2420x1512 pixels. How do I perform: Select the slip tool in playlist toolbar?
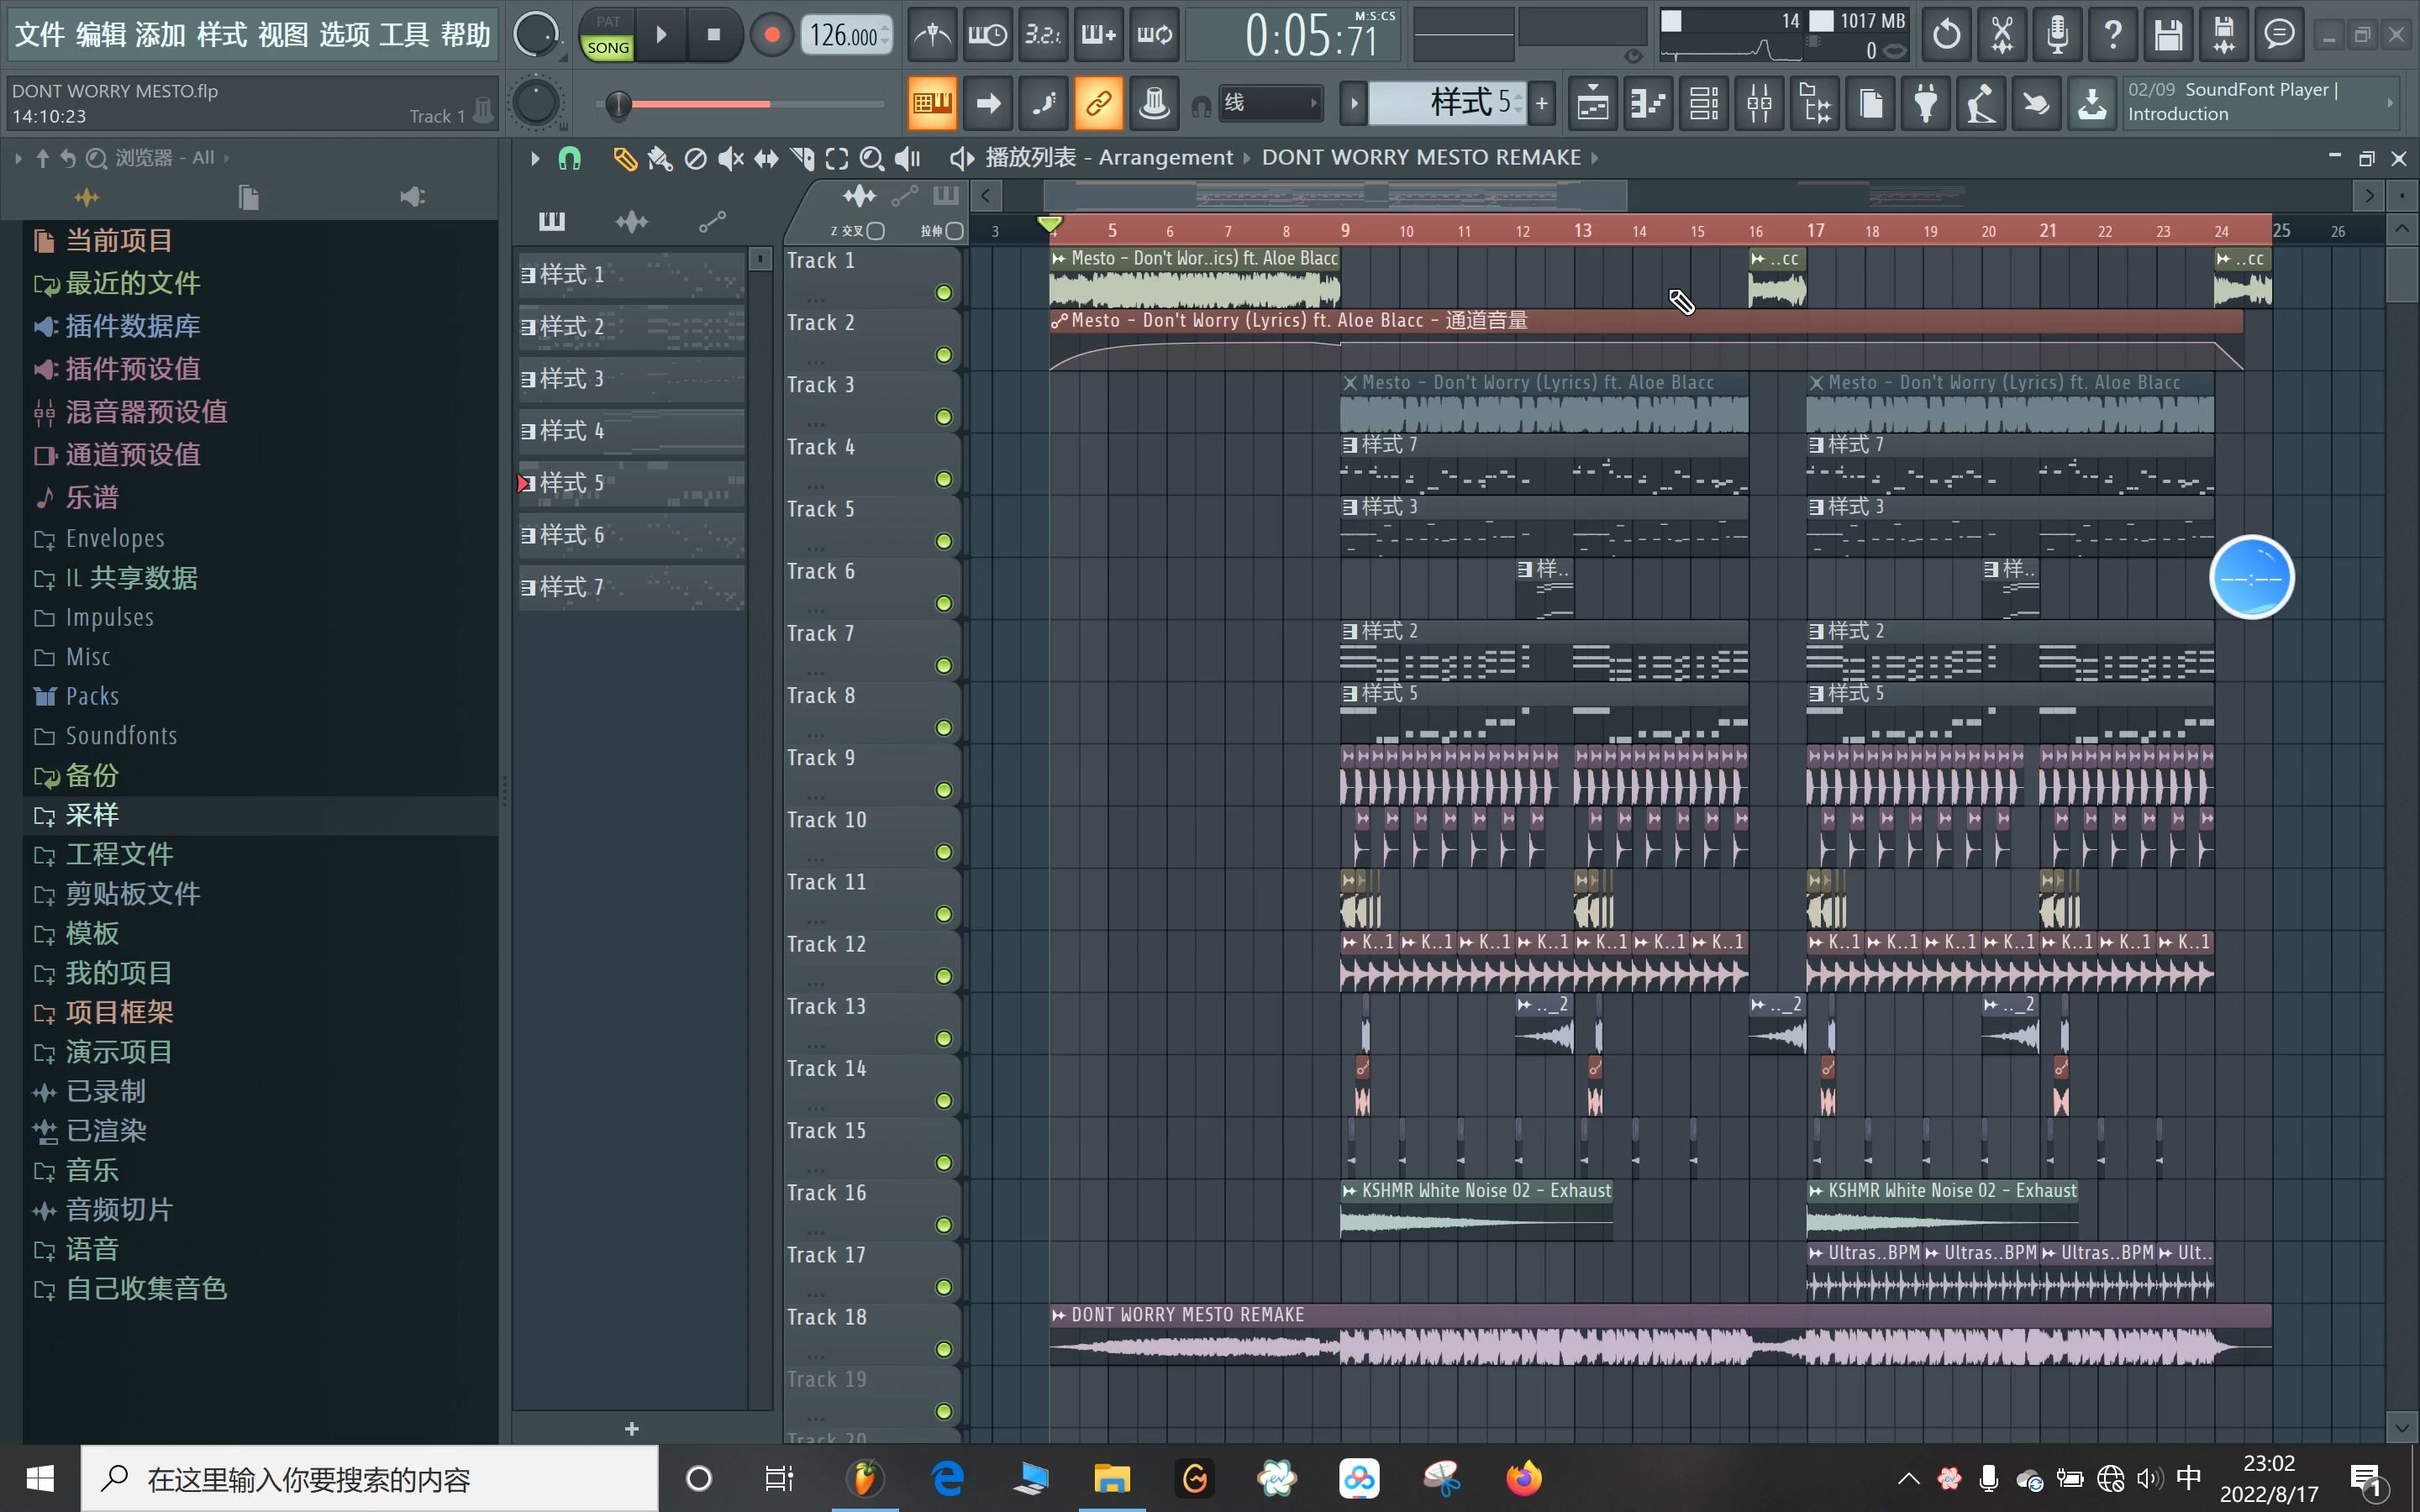(766, 159)
